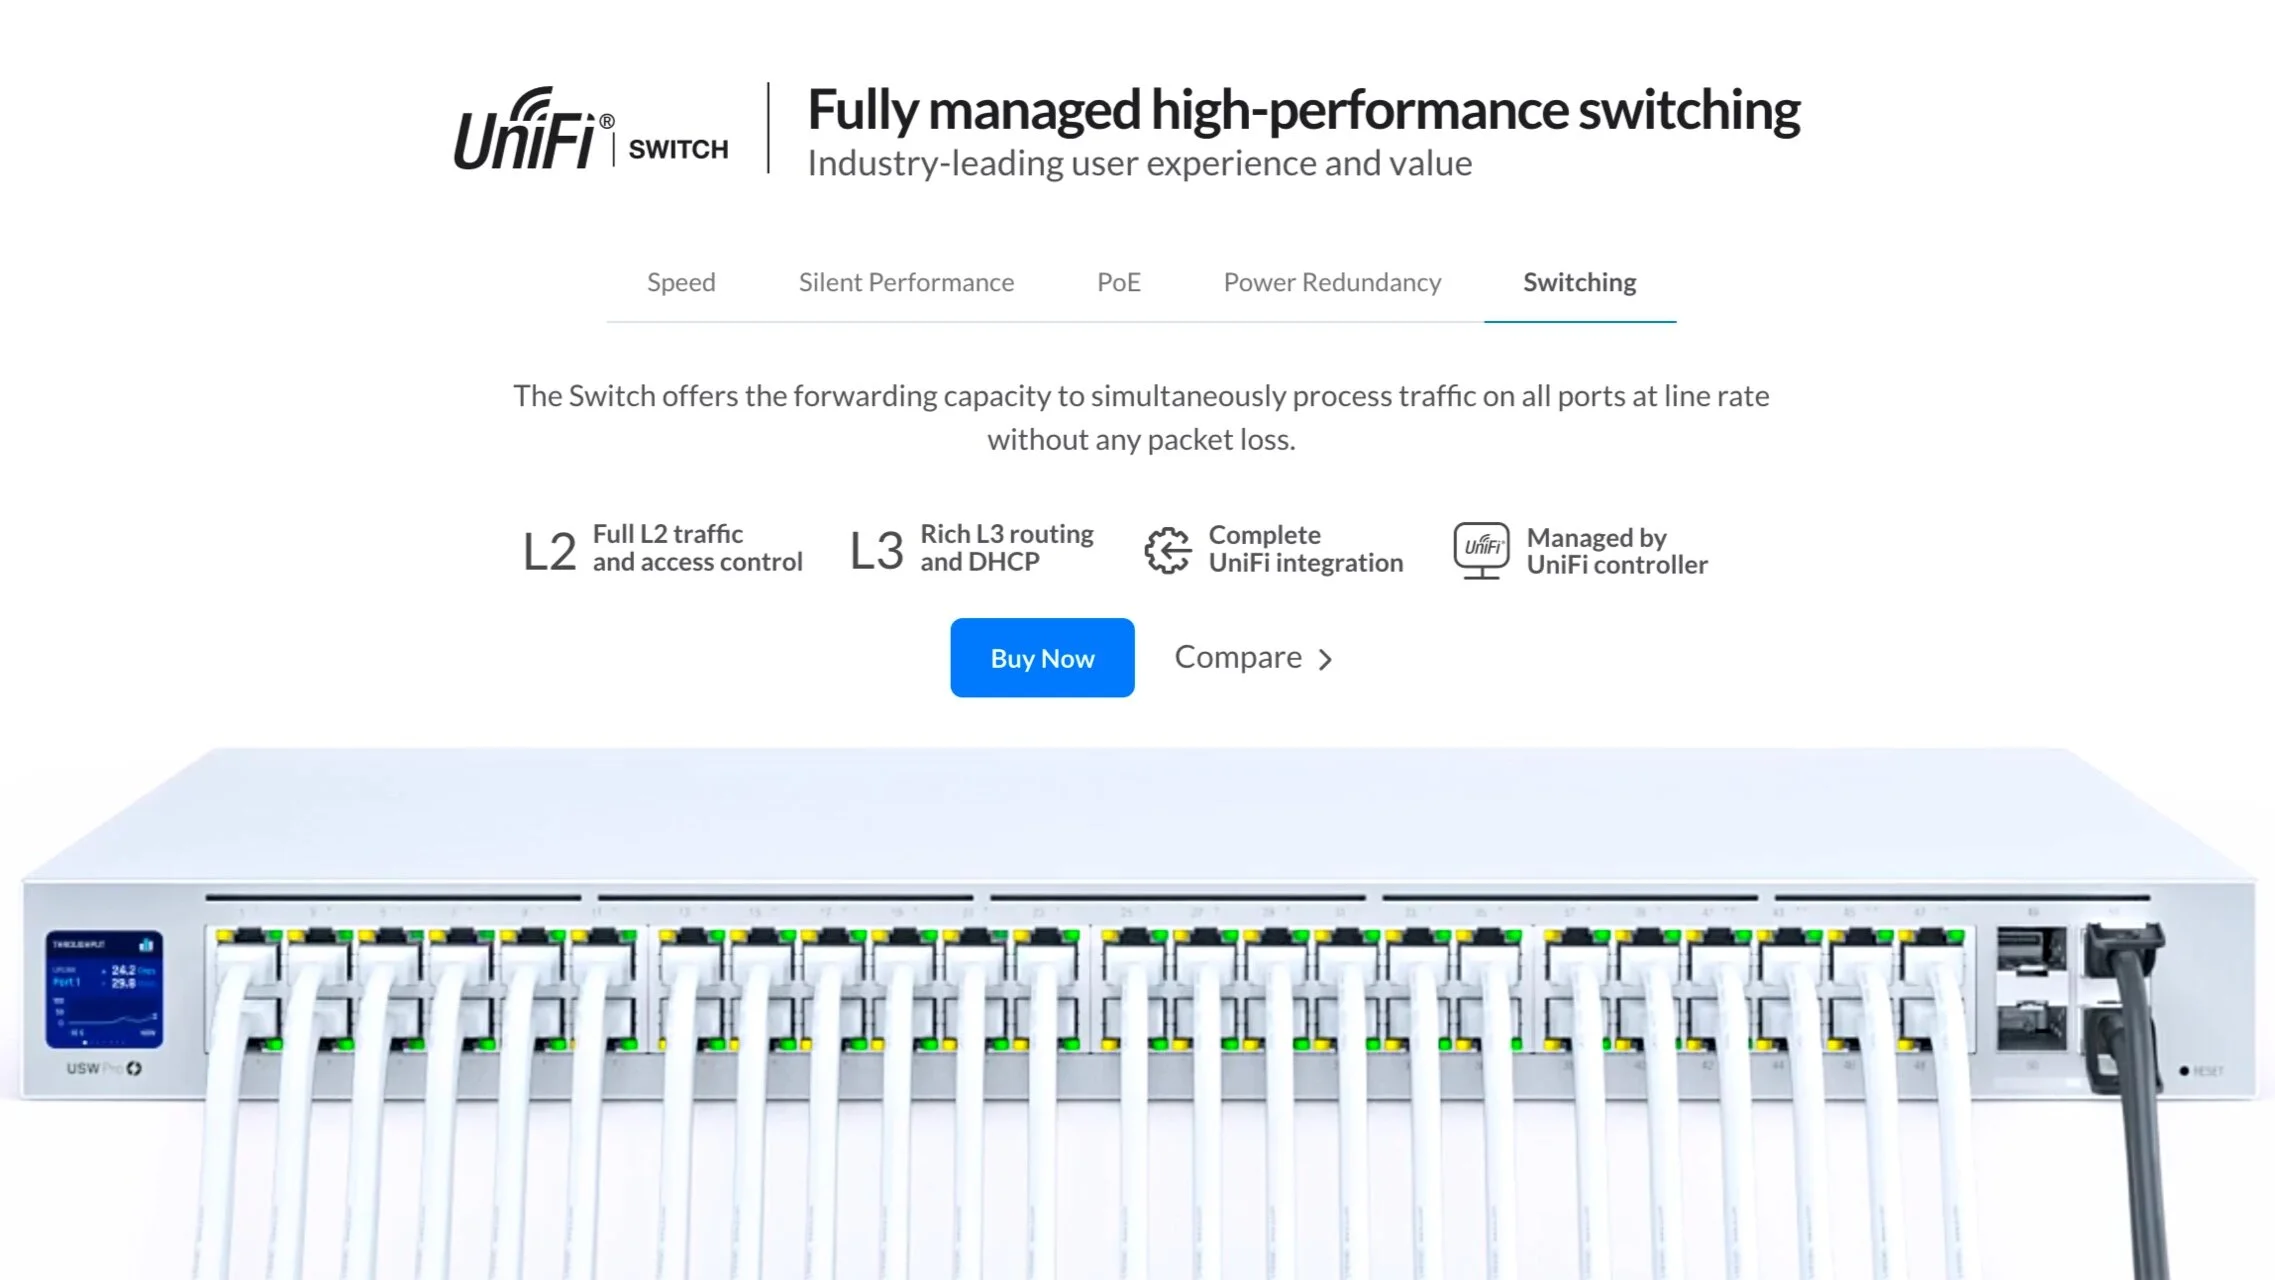
Task: Click the reset pinhole on the switch
Action: (x=2184, y=1071)
